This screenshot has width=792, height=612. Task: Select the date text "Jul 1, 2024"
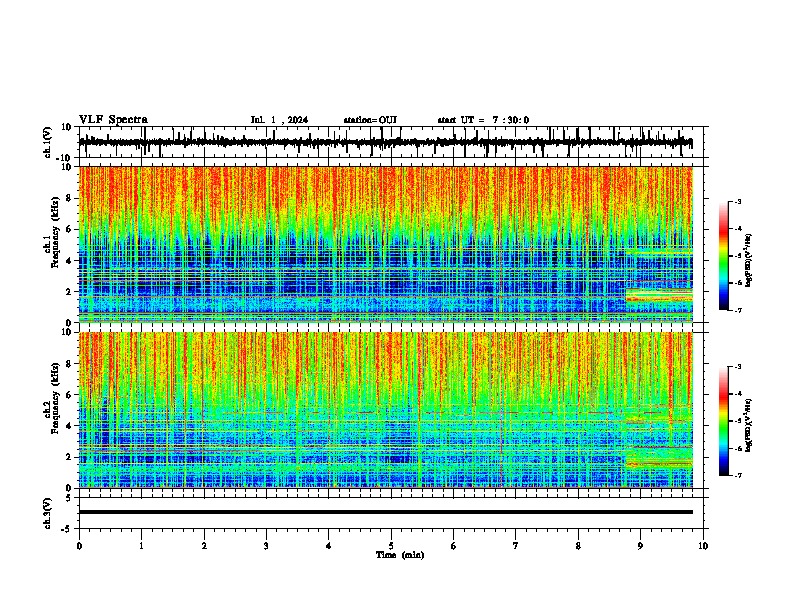pyautogui.click(x=279, y=120)
